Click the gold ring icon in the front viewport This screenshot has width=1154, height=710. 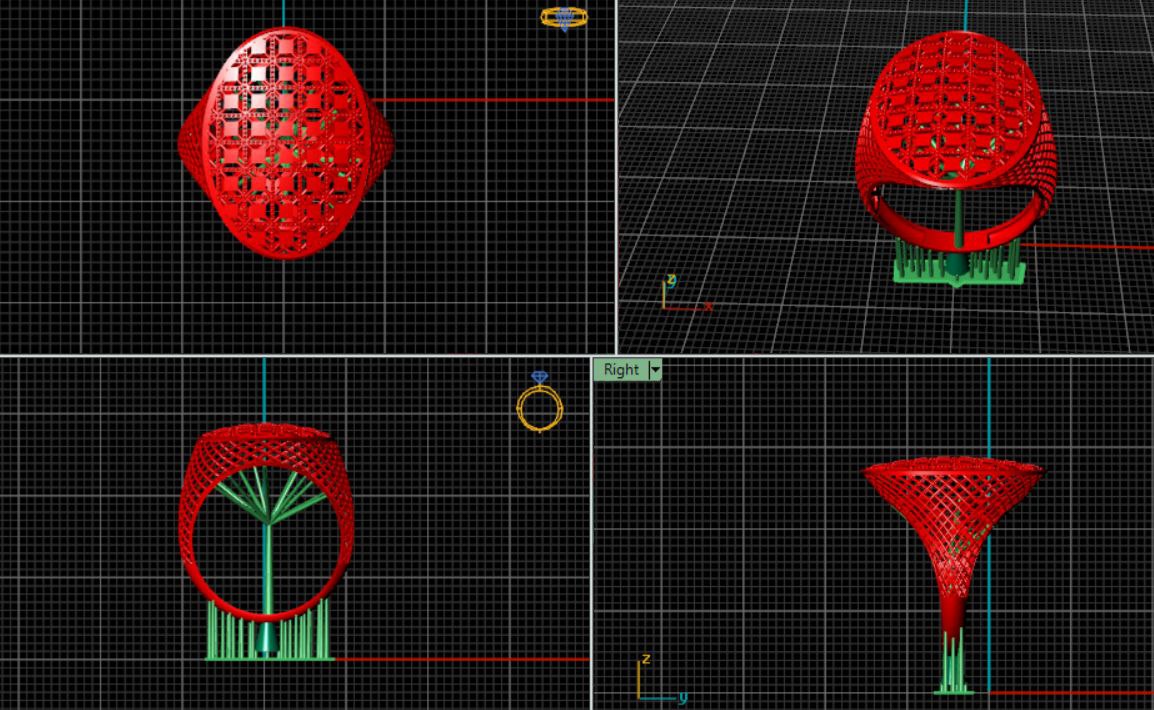tap(539, 402)
